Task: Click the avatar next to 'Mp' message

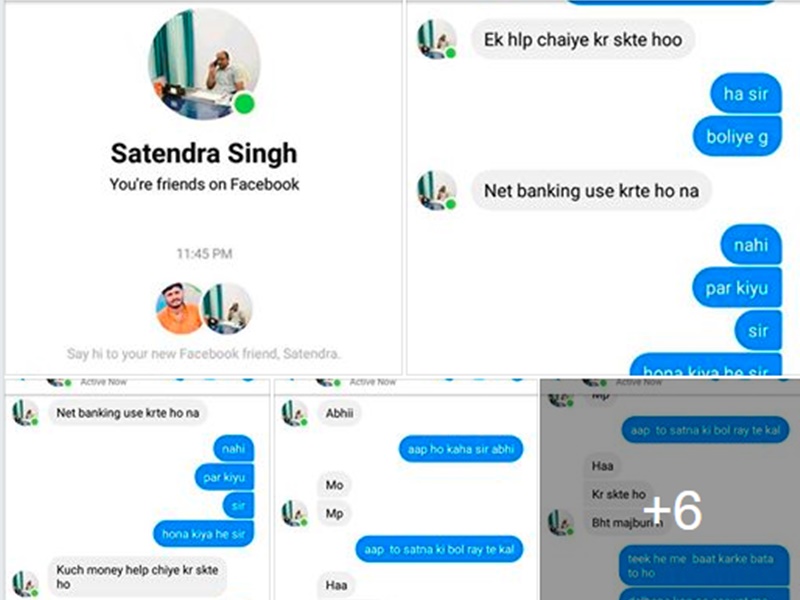Action: point(295,513)
